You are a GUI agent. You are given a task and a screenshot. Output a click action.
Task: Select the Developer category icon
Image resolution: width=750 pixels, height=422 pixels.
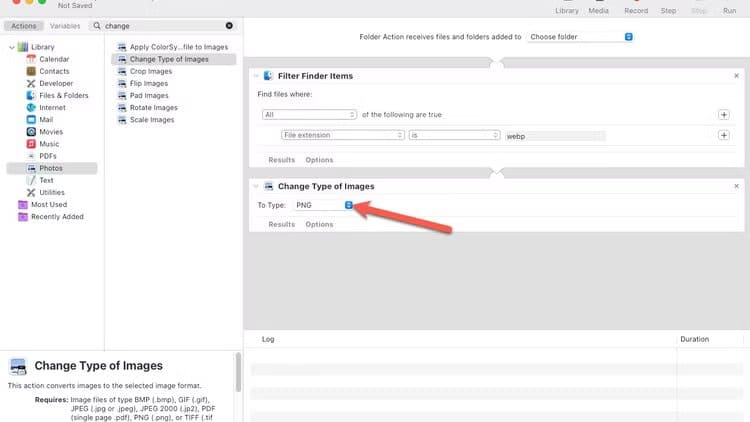(31, 83)
